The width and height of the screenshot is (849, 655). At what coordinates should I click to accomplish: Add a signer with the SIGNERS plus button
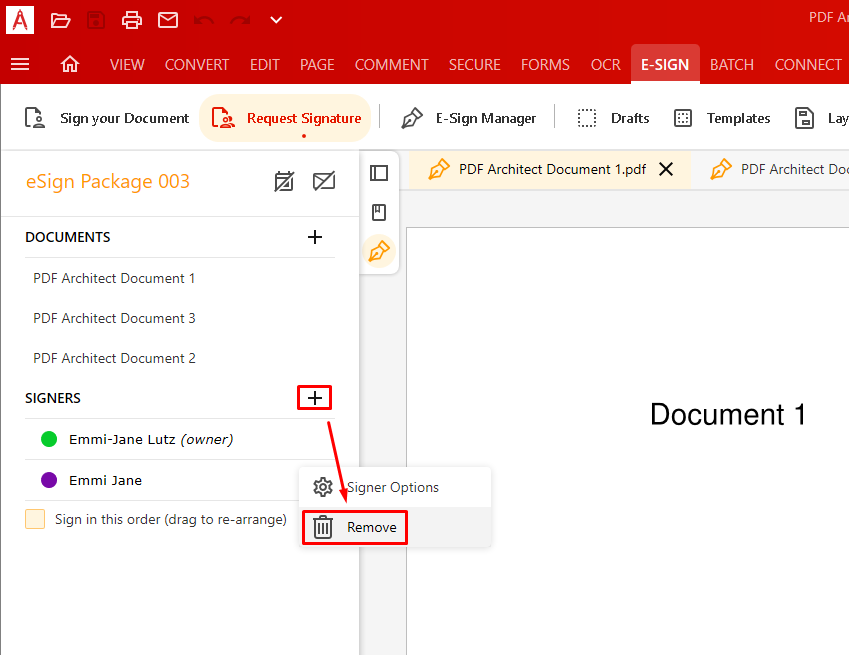click(315, 398)
